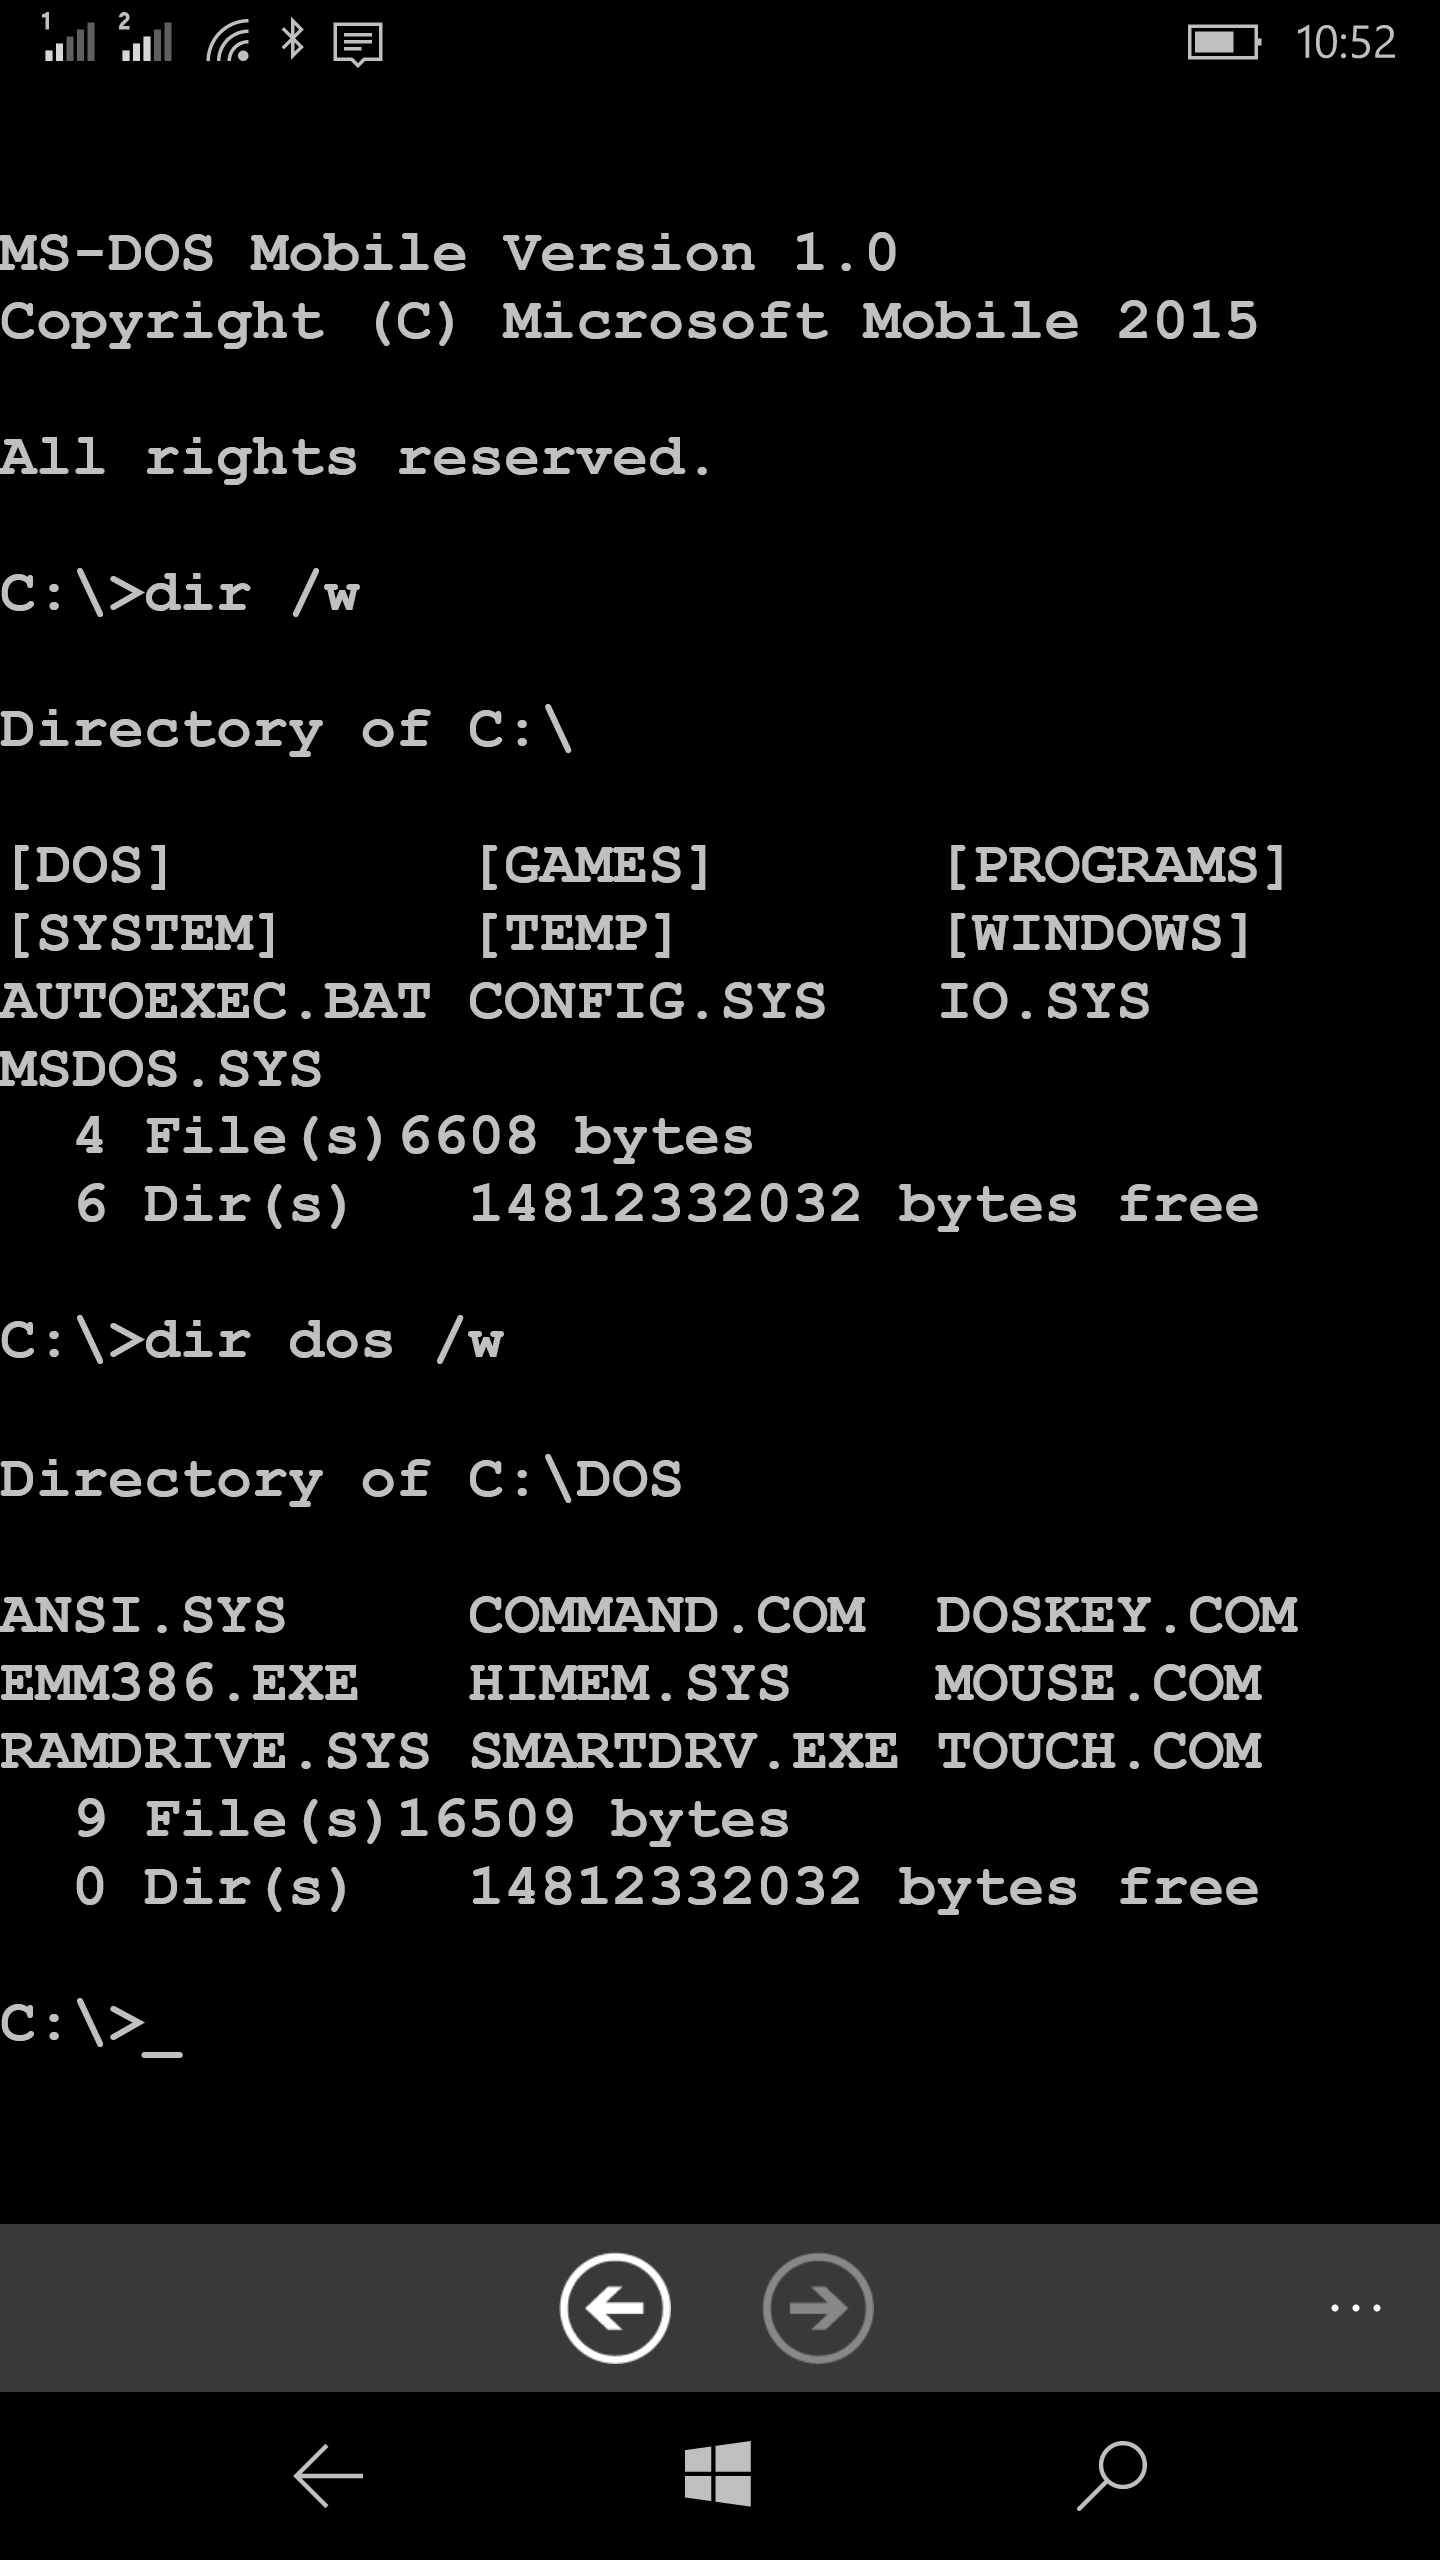
Task: Tap the Bluetooth status icon
Action: click(292, 41)
